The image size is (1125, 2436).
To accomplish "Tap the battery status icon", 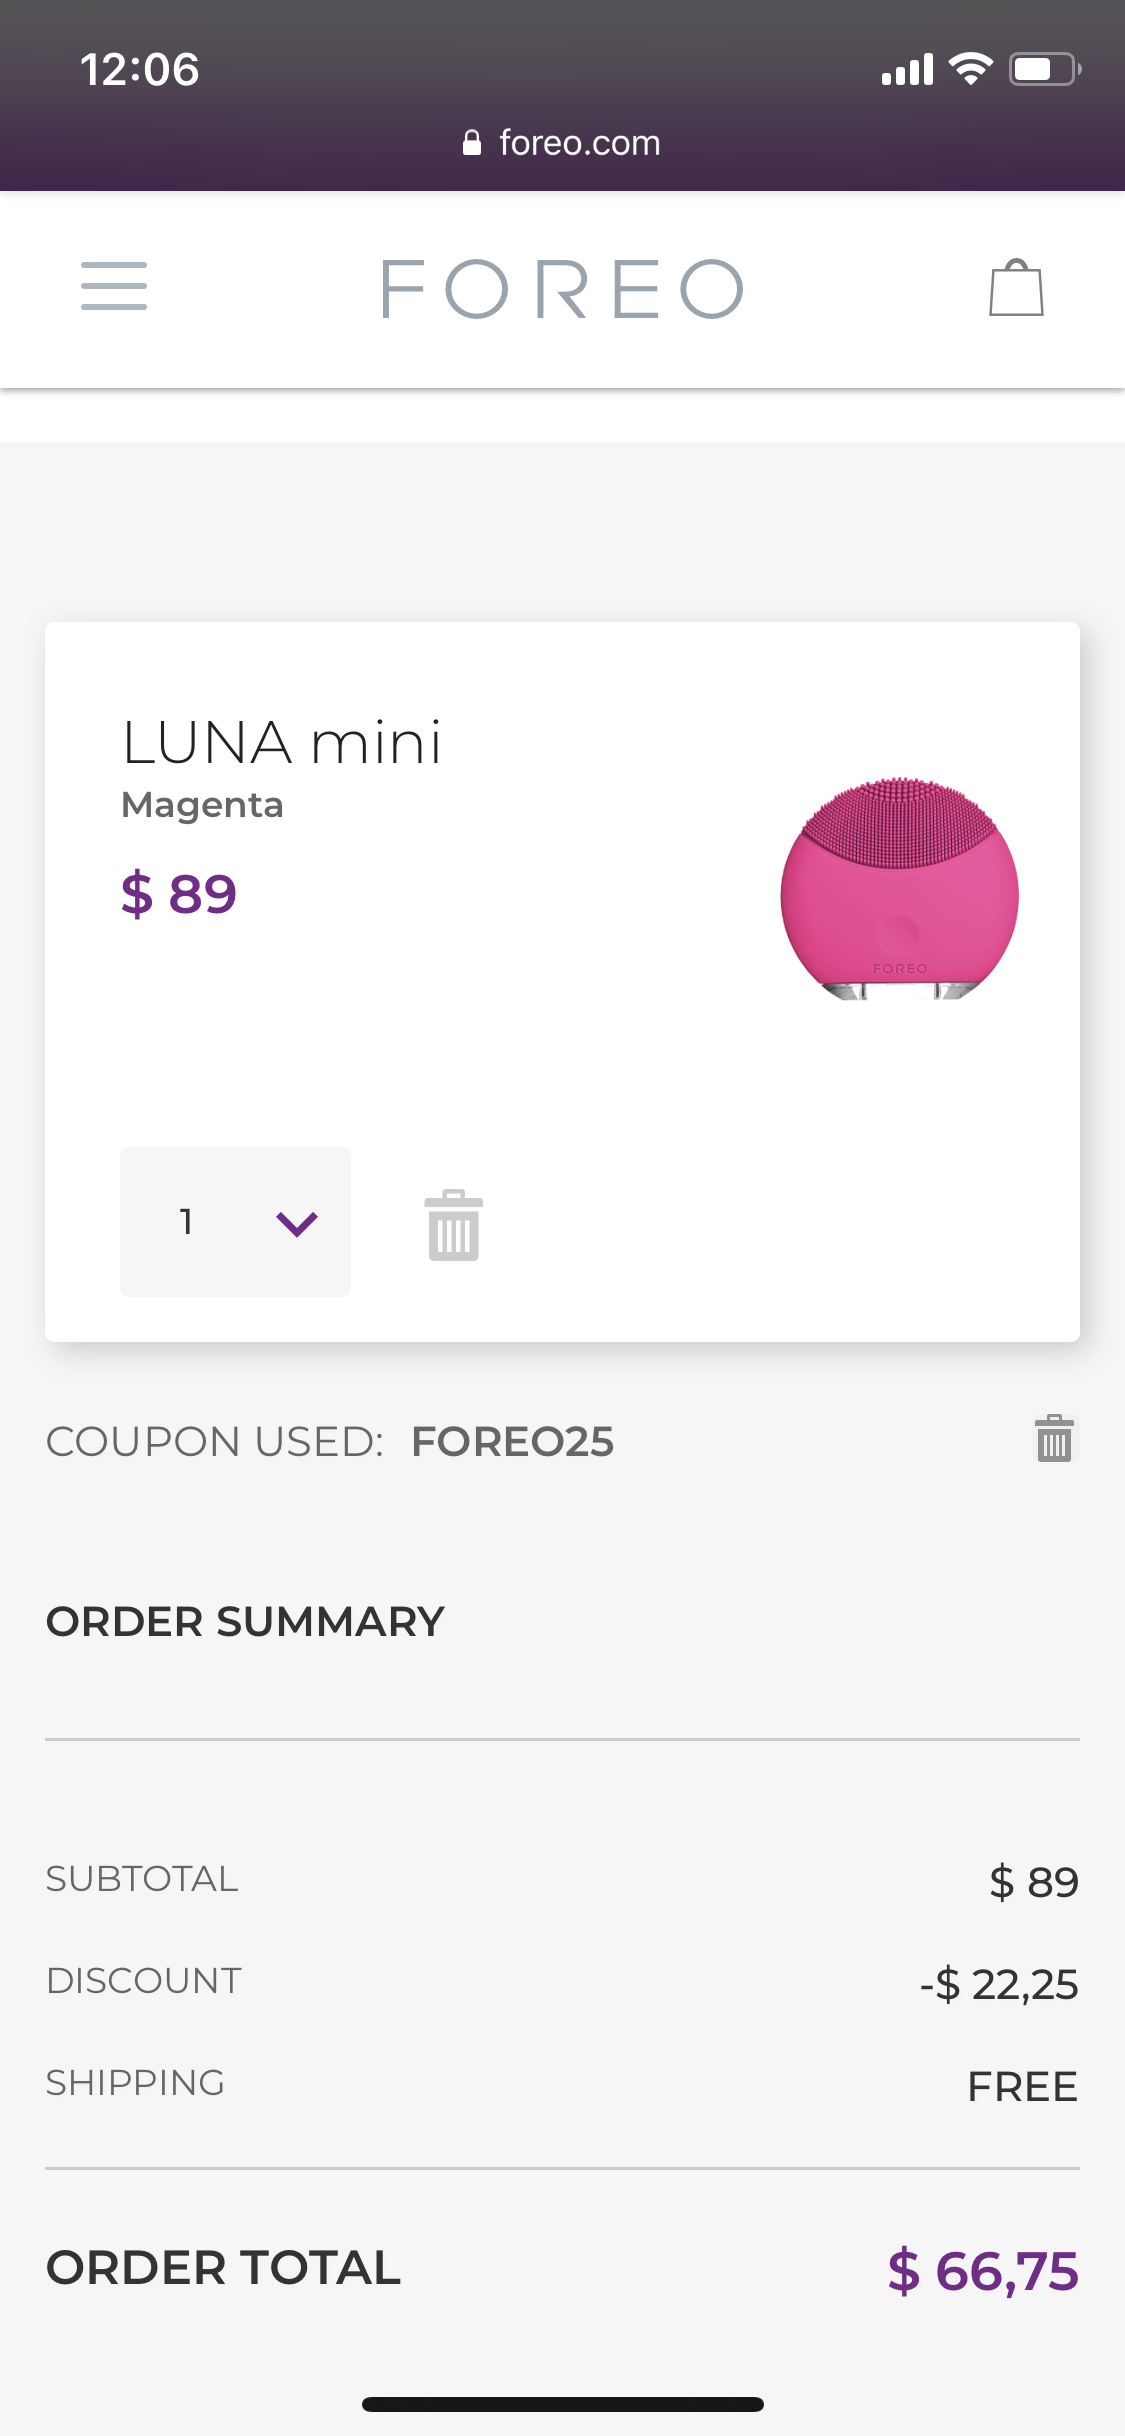I will 1044,69.
